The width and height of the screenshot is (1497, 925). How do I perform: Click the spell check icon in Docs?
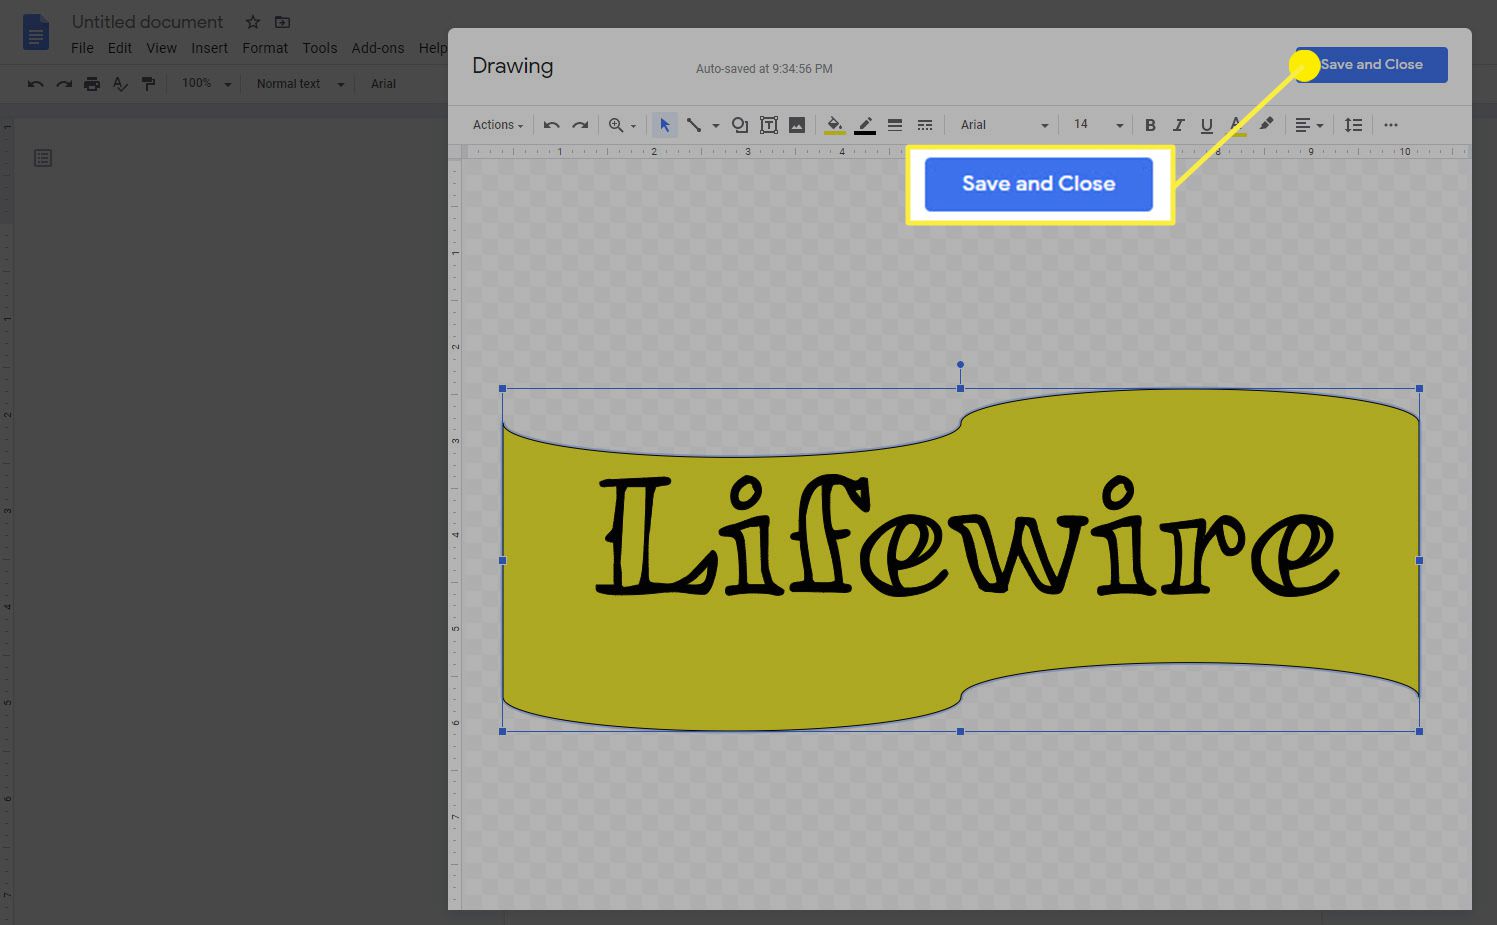[120, 84]
